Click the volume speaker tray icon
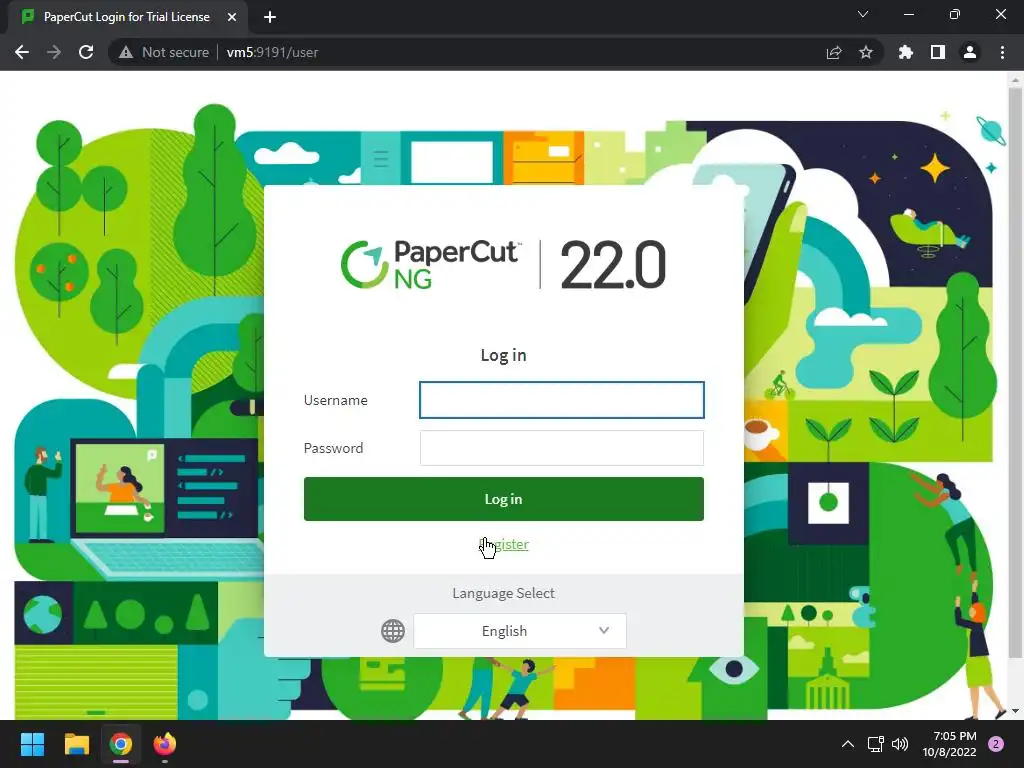 point(900,744)
